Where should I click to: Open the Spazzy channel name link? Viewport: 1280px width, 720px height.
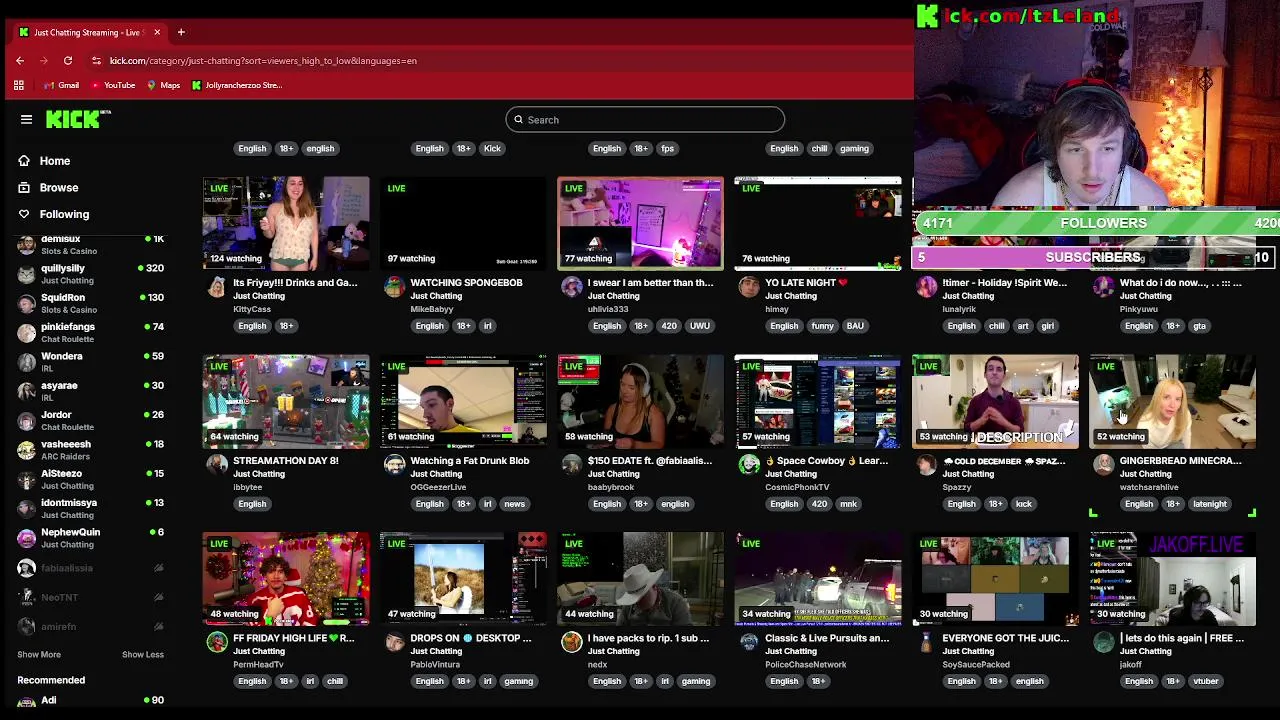(x=957, y=487)
